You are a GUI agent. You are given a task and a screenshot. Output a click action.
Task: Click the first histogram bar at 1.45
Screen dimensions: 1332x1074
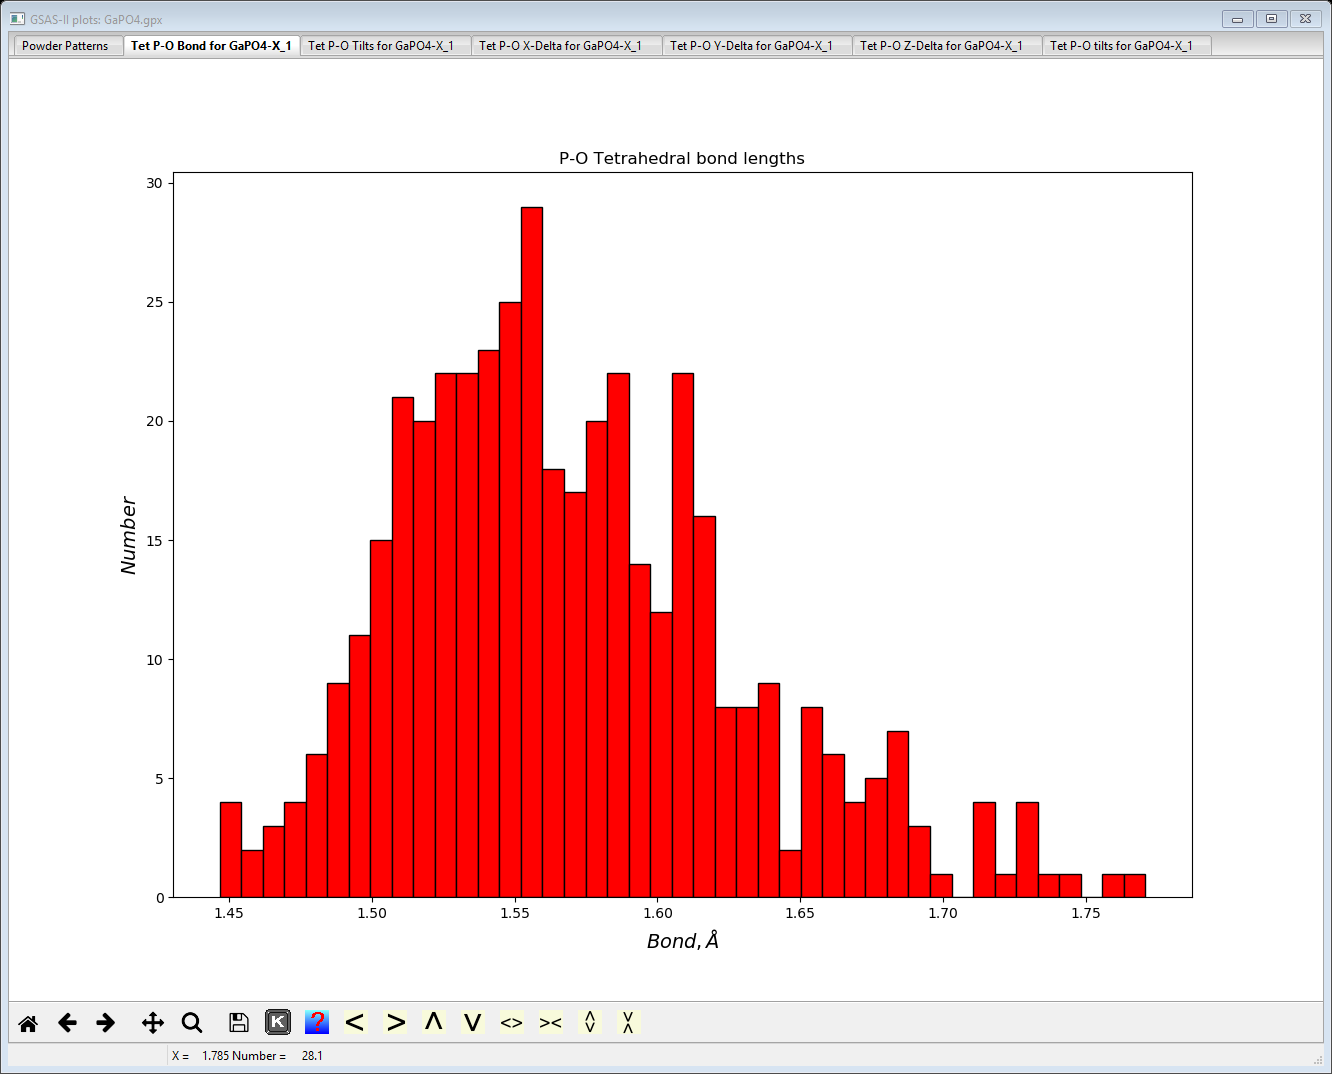click(x=231, y=850)
